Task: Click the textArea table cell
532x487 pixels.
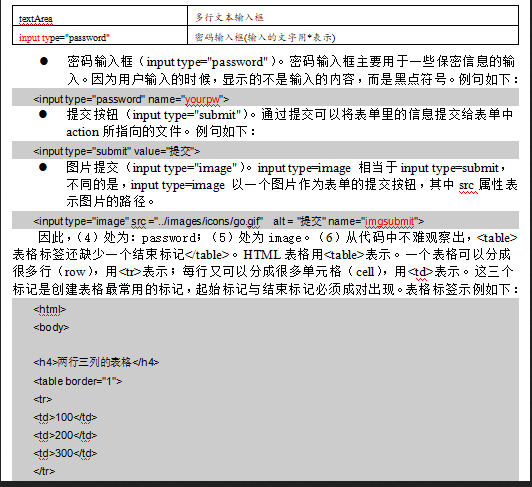Action: [x=100, y=16]
